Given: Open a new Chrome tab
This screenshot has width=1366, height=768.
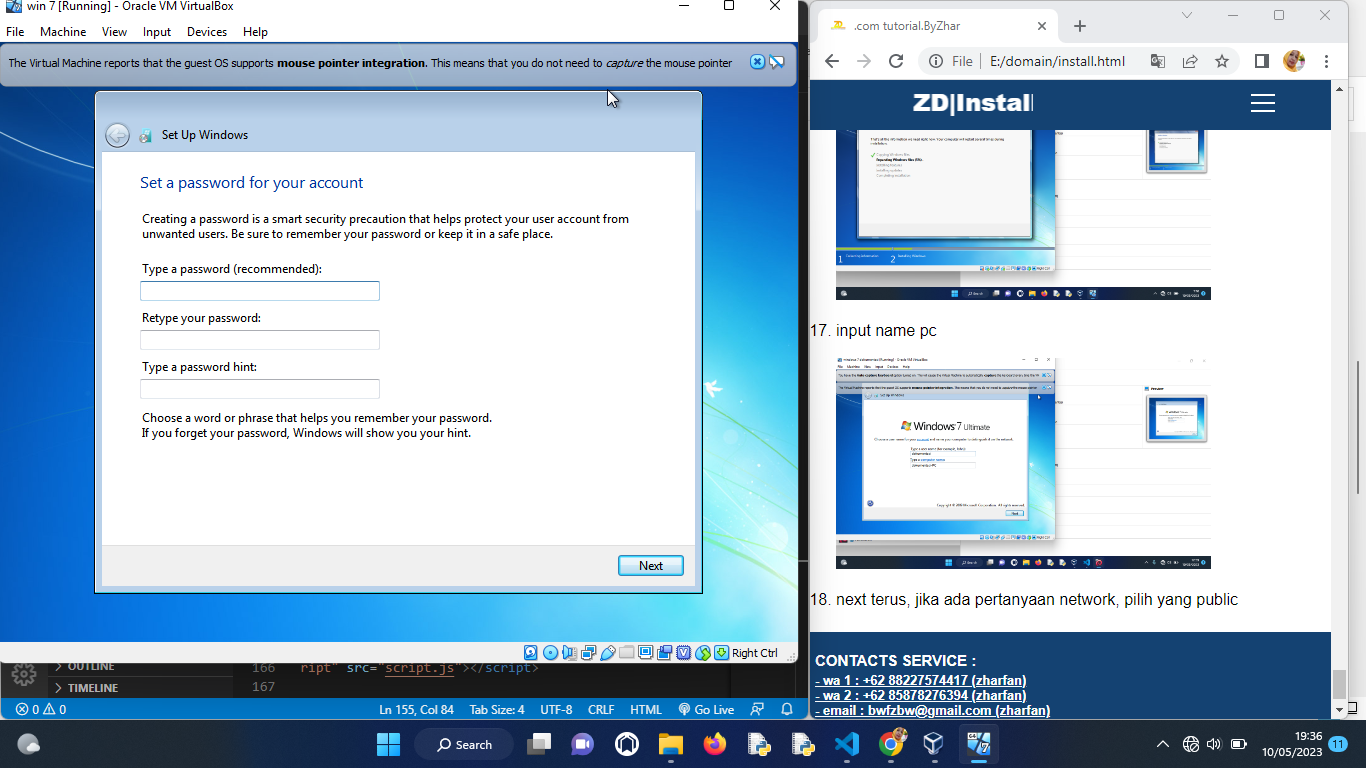Looking at the screenshot, I should point(1079,26).
